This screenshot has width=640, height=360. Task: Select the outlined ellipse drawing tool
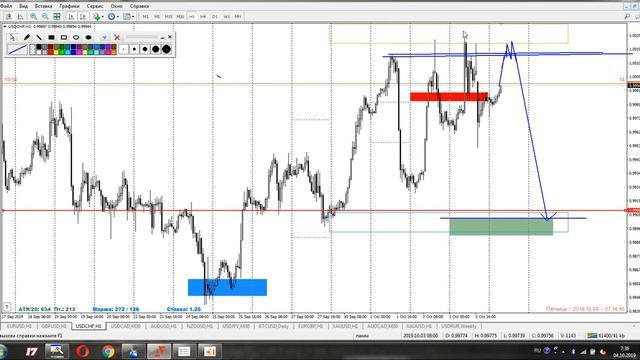76,37
